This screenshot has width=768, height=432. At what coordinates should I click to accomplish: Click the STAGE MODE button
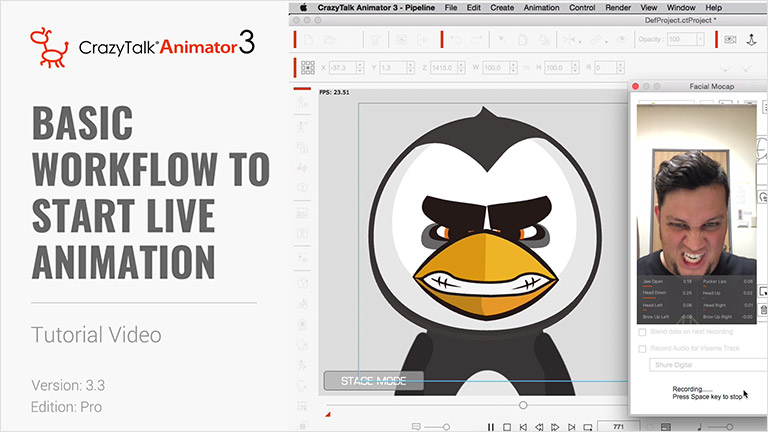pyautogui.click(x=373, y=381)
